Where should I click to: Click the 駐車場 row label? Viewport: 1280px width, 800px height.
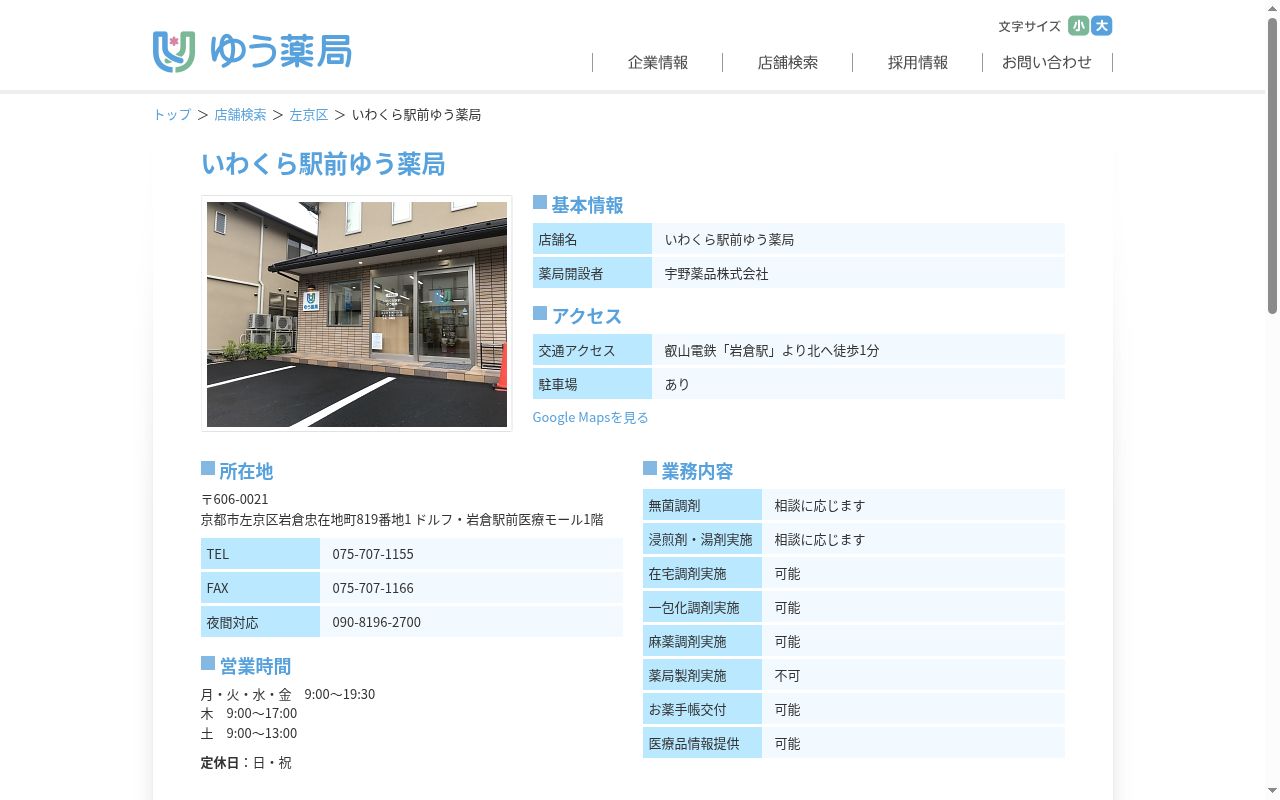592,384
